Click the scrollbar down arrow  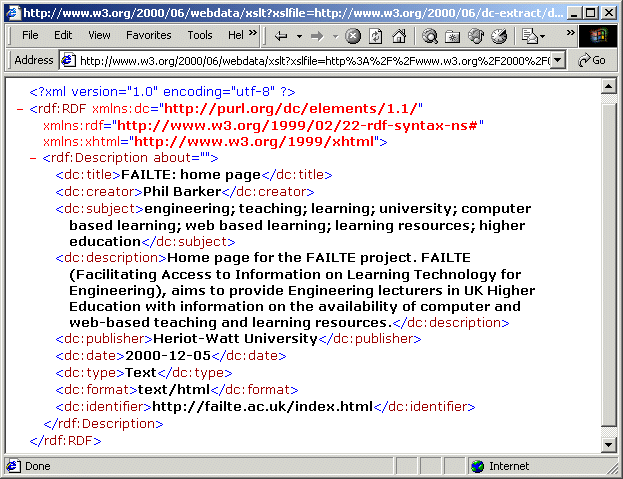(x=609, y=445)
